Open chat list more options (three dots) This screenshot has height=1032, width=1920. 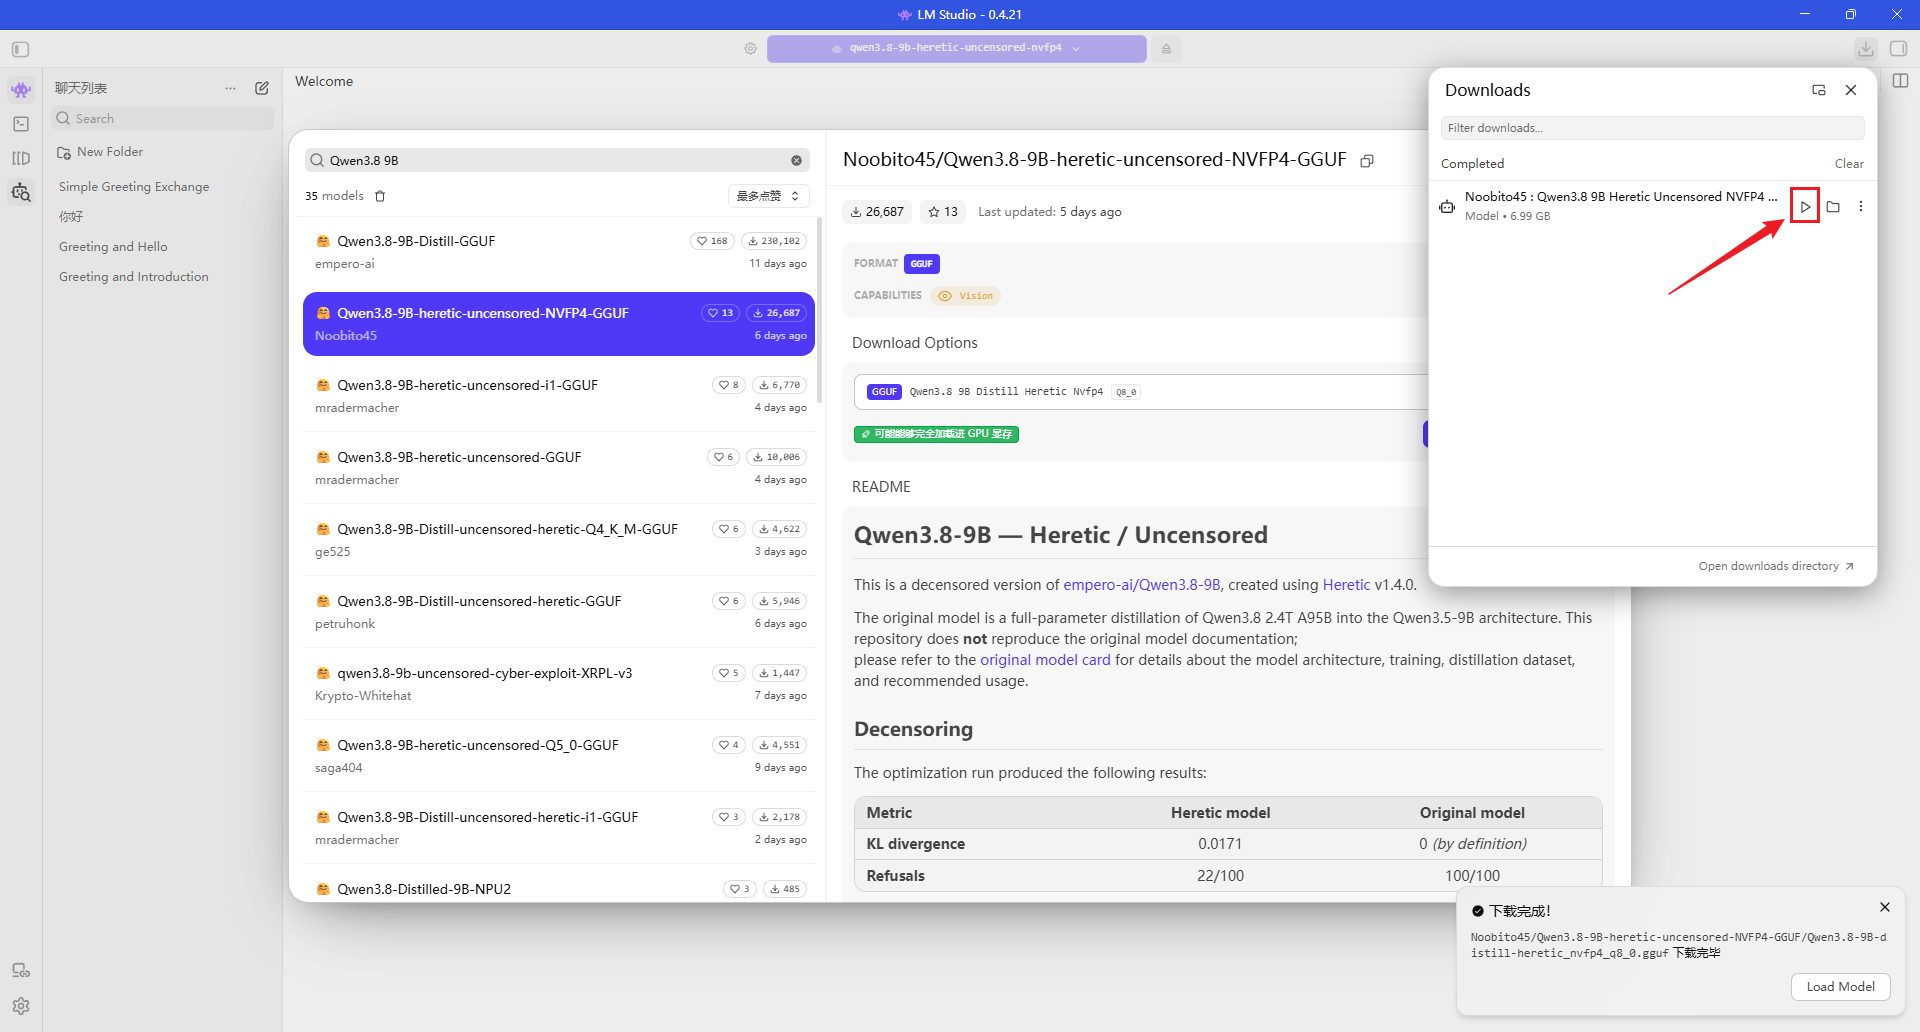coord(231,88)
